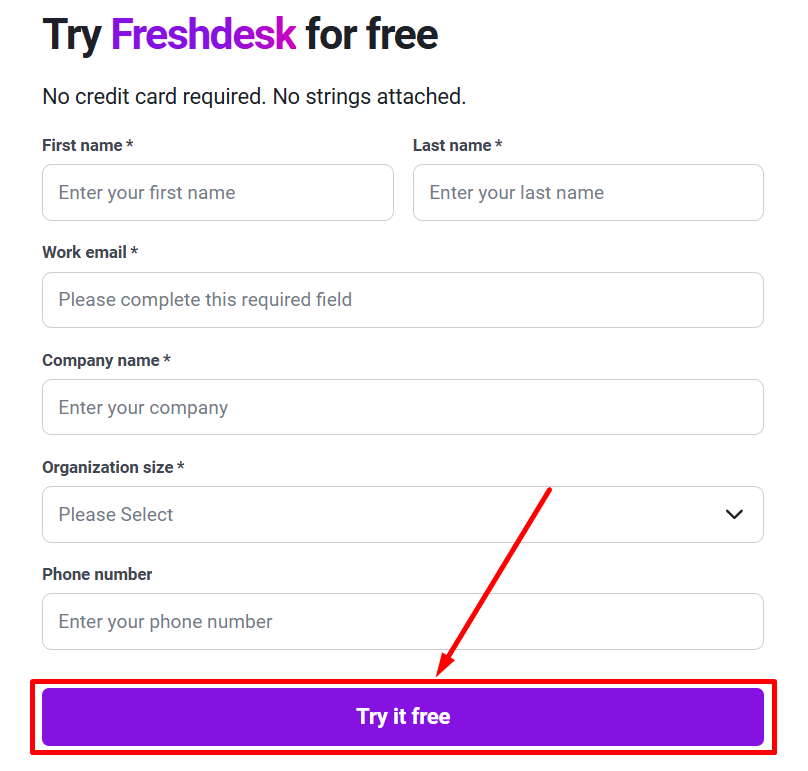This screenshot has height=771, width=808.
Task: Submit the form via the purple button
Action: (402, 716)
